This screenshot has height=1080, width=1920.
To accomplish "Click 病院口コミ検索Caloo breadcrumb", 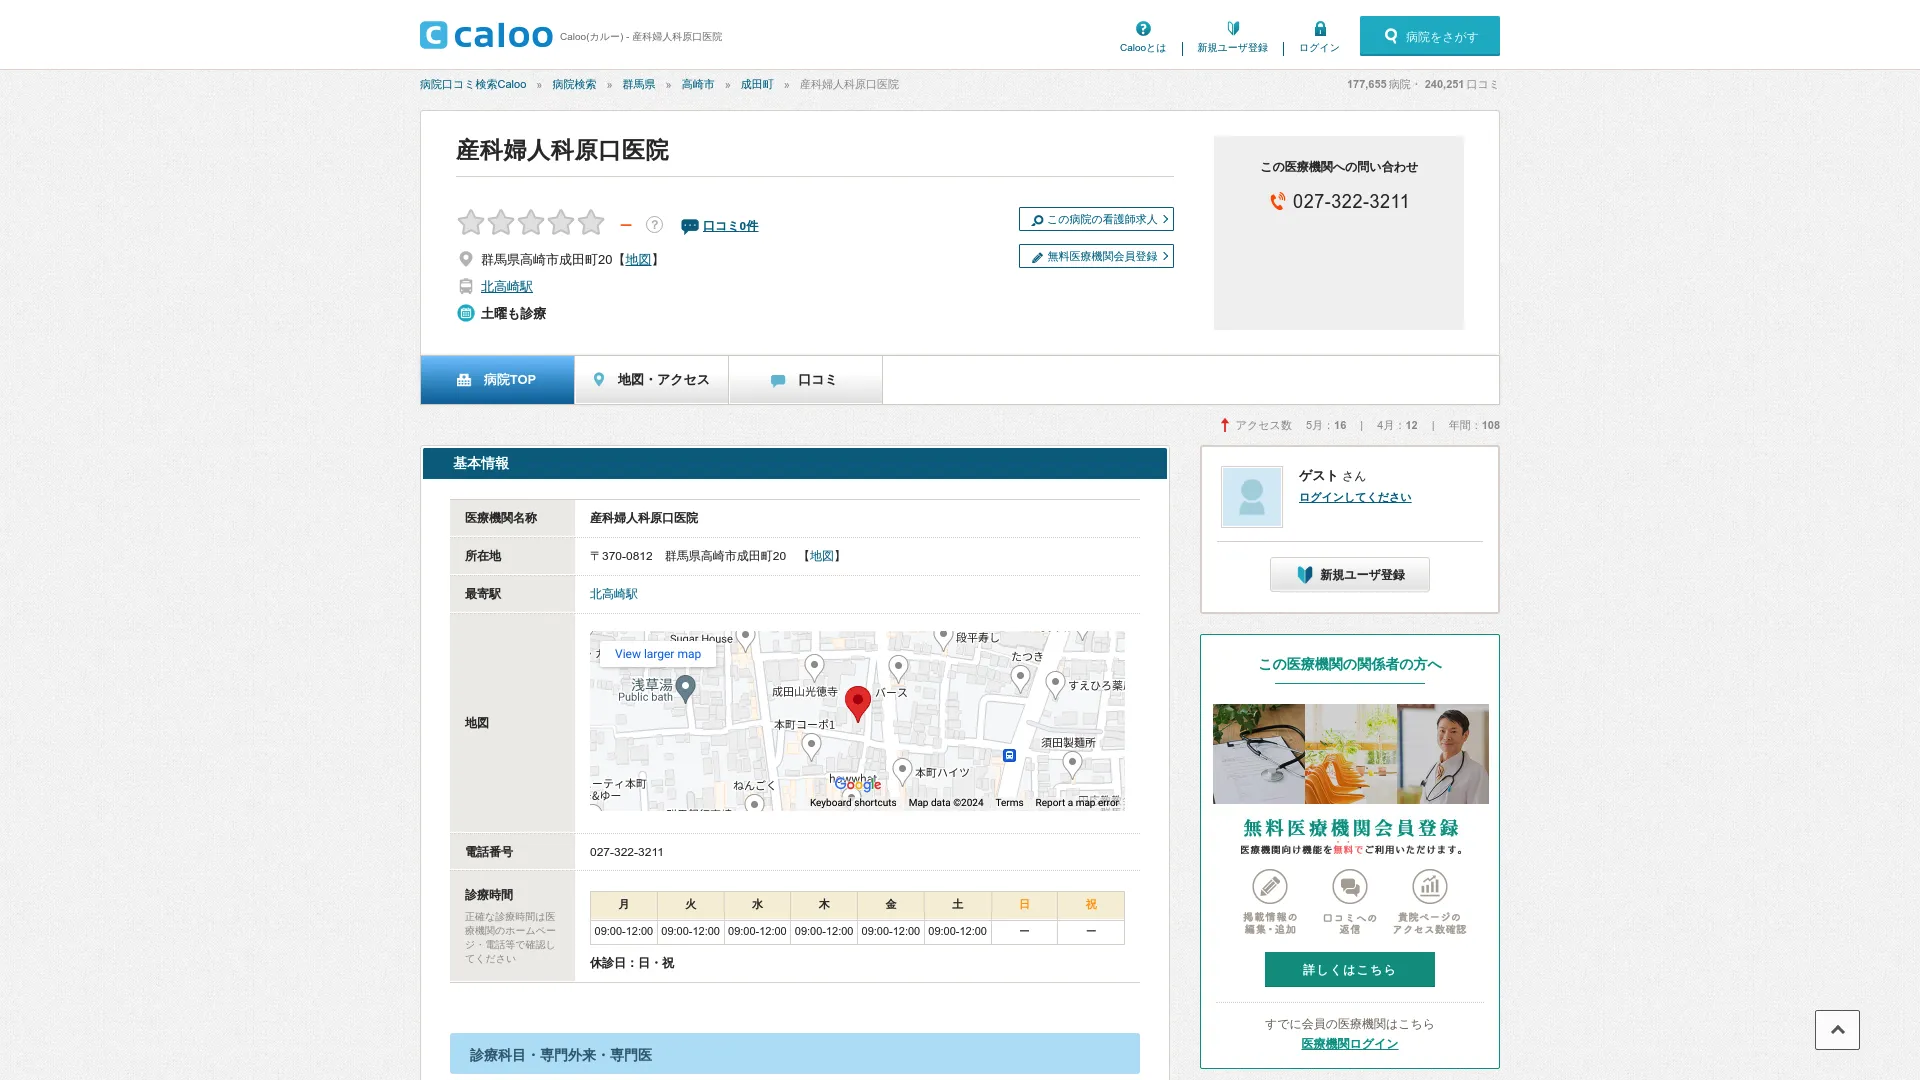I will [473, 84].
